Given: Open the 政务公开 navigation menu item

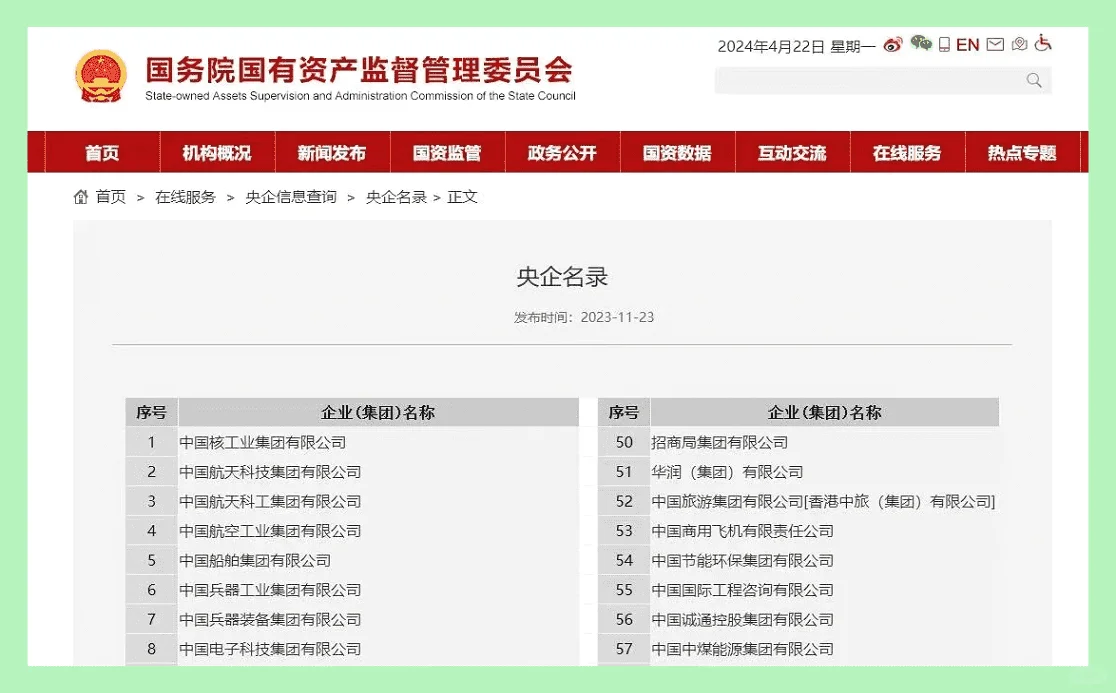Looking at the screenshot, I should point(562,152).
